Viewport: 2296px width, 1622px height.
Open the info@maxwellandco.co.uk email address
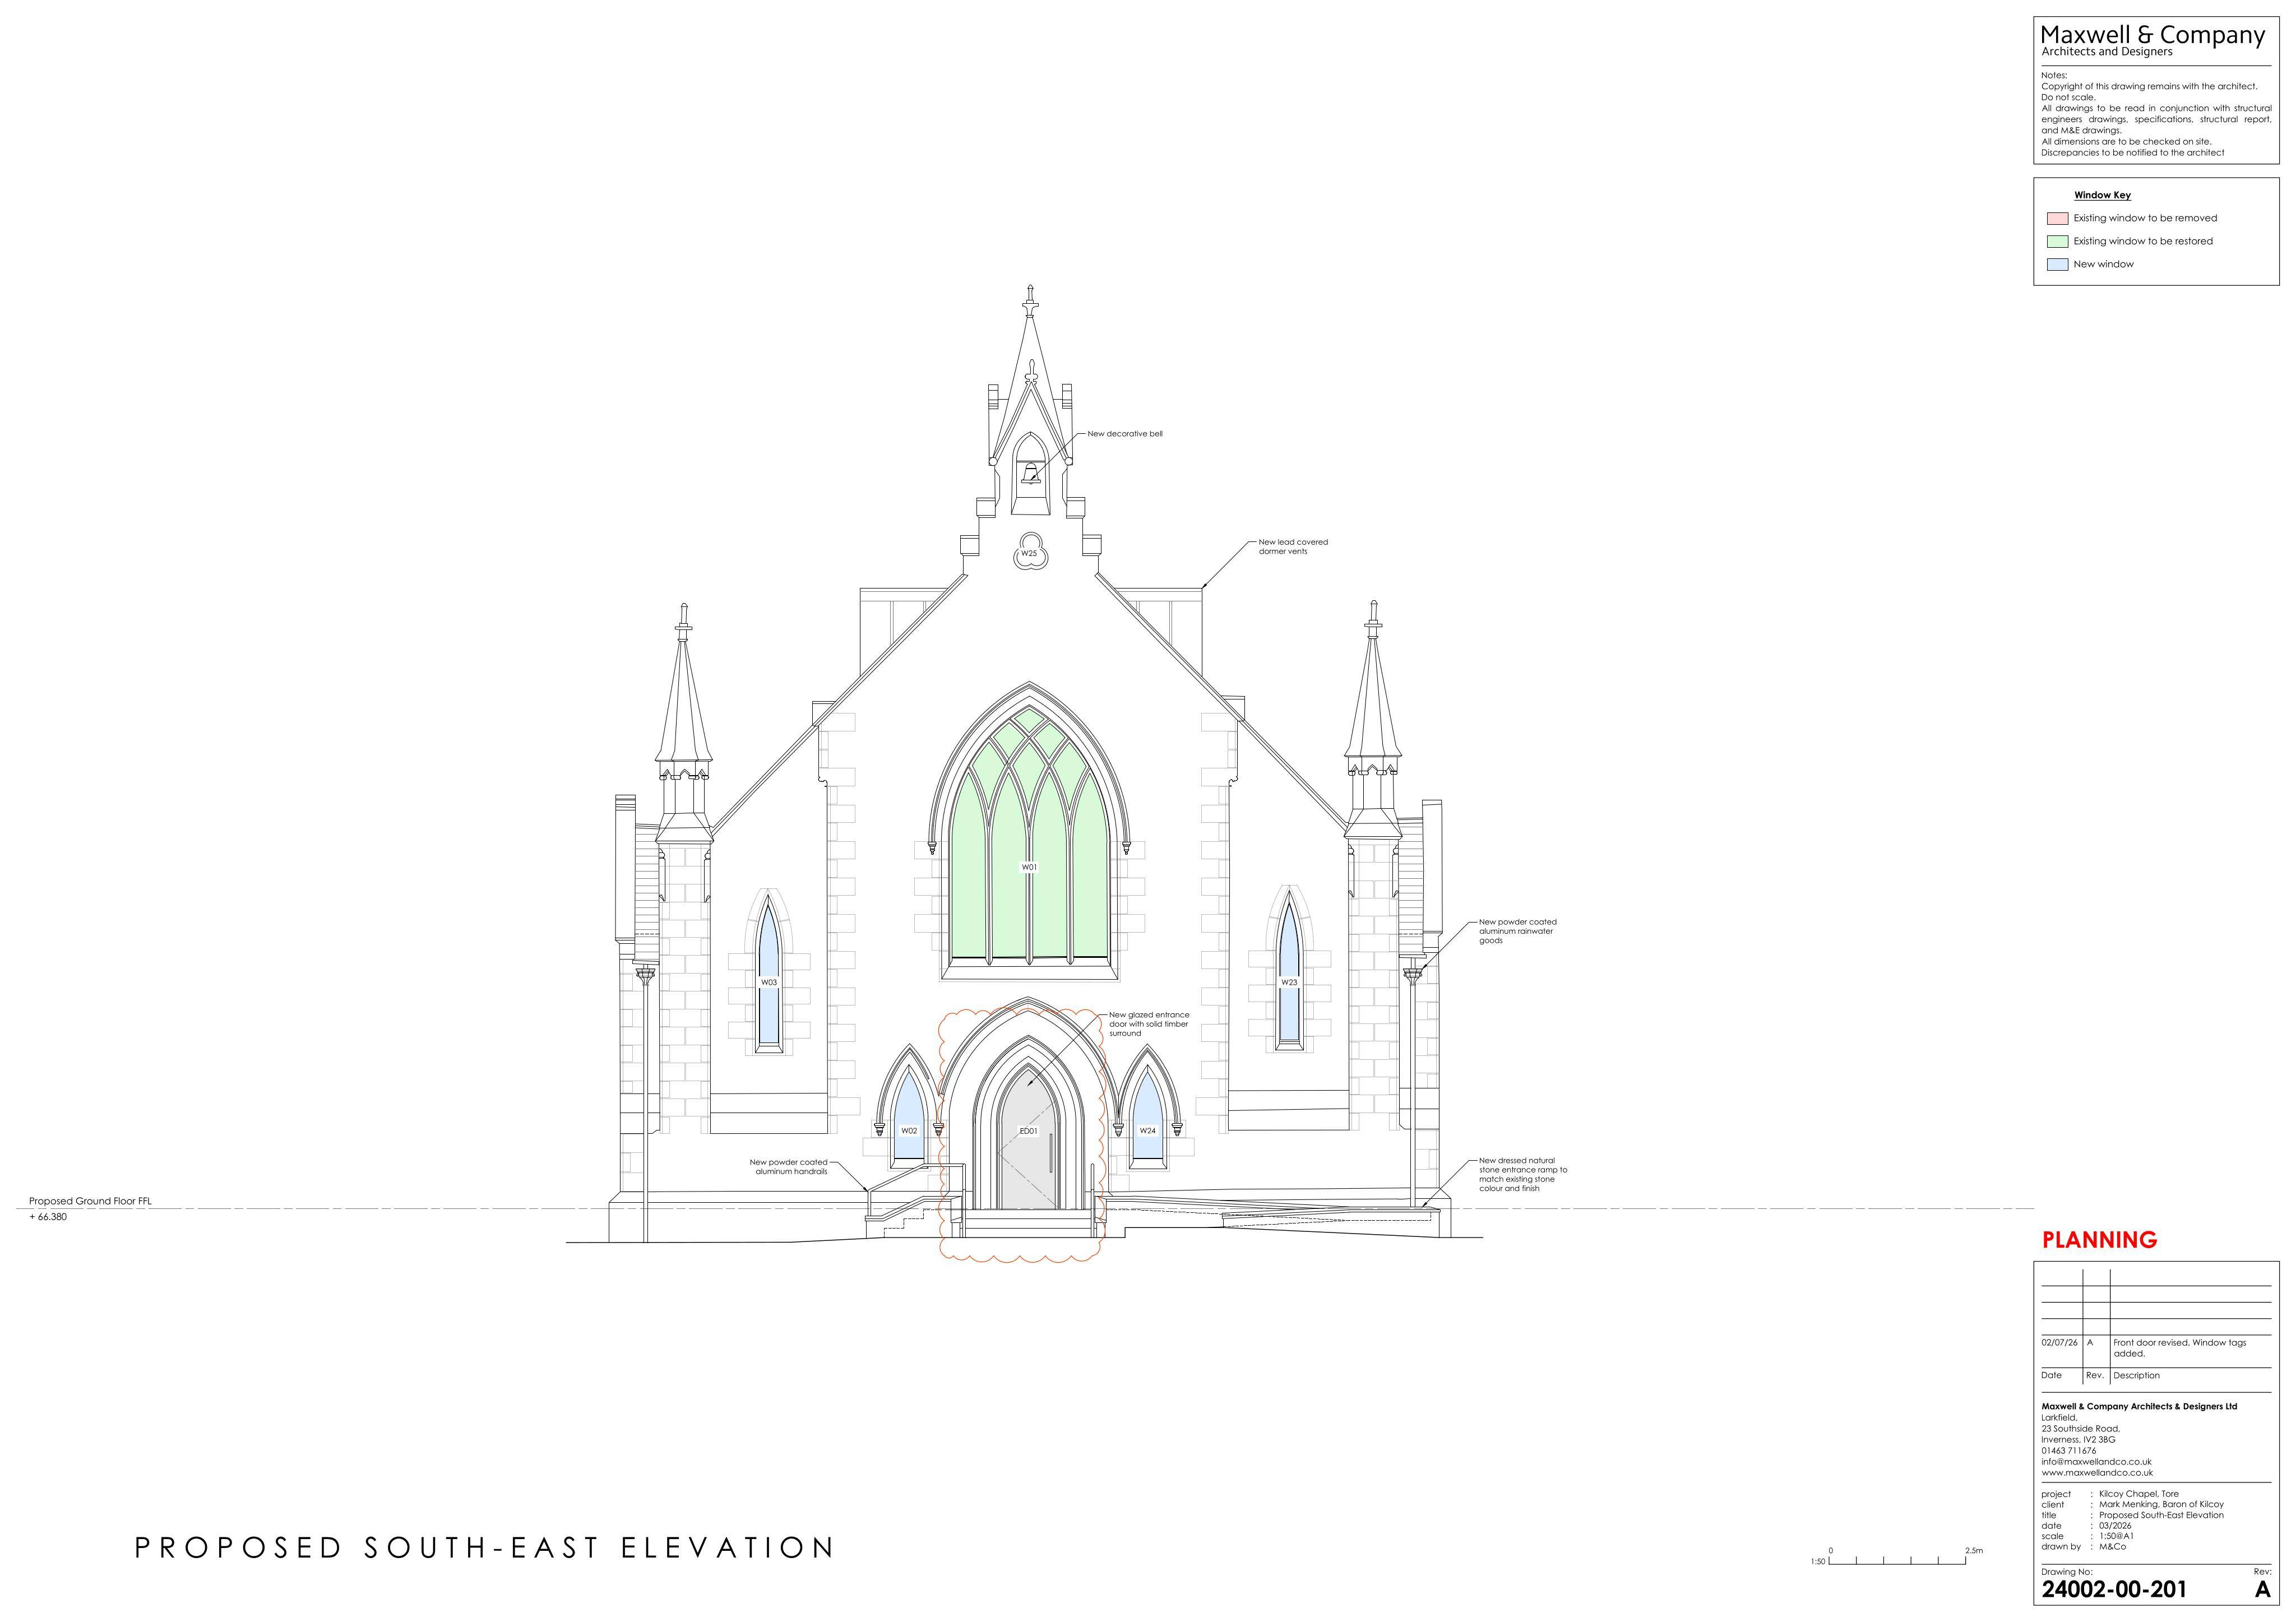2096,1461
